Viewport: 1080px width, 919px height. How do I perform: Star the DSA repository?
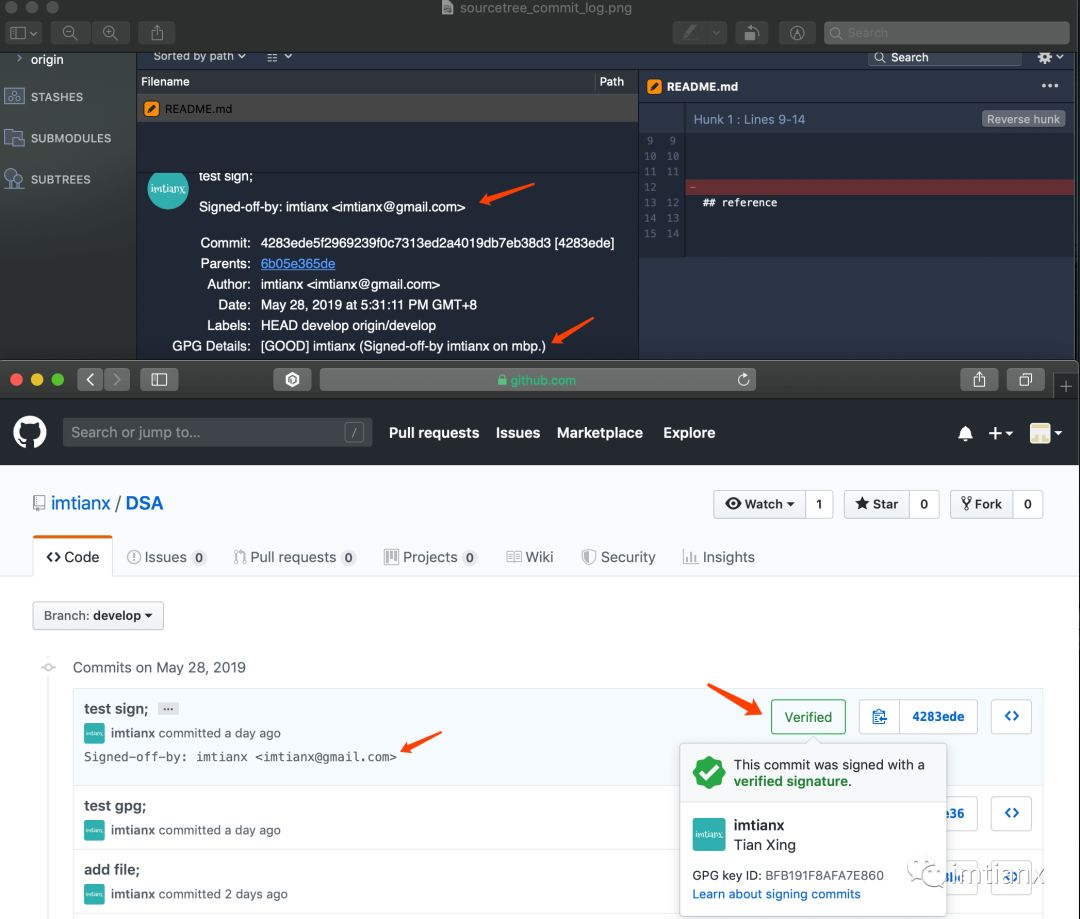(x=876, y=504)
